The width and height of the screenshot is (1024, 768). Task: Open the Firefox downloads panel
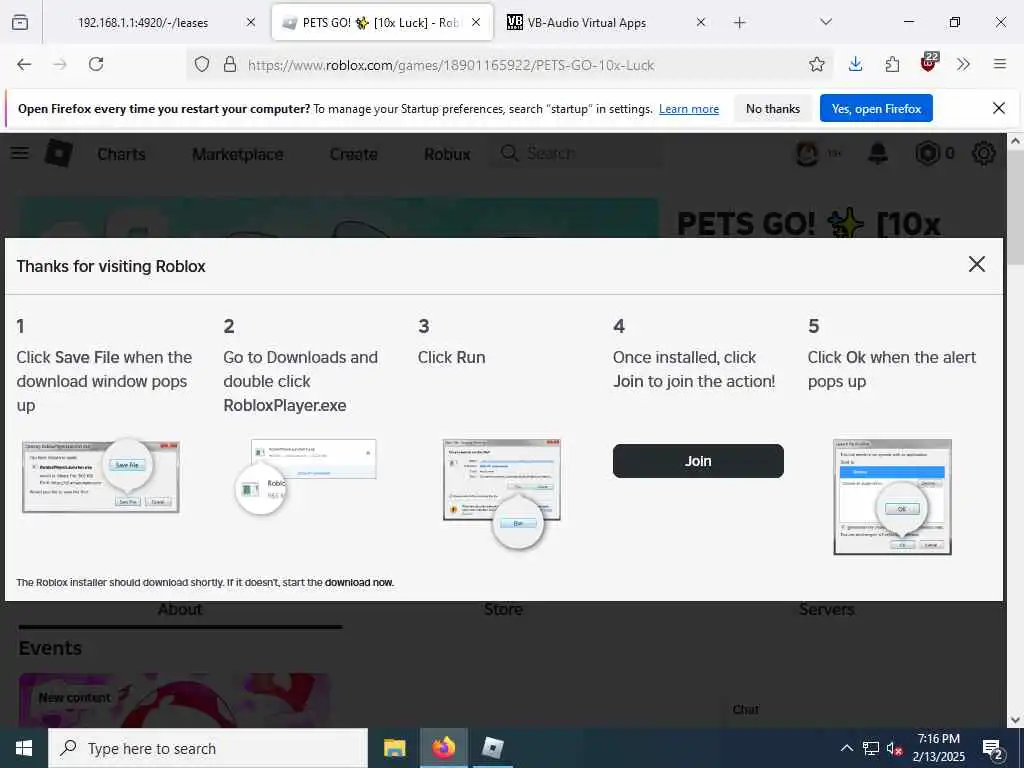pos(856,64)
